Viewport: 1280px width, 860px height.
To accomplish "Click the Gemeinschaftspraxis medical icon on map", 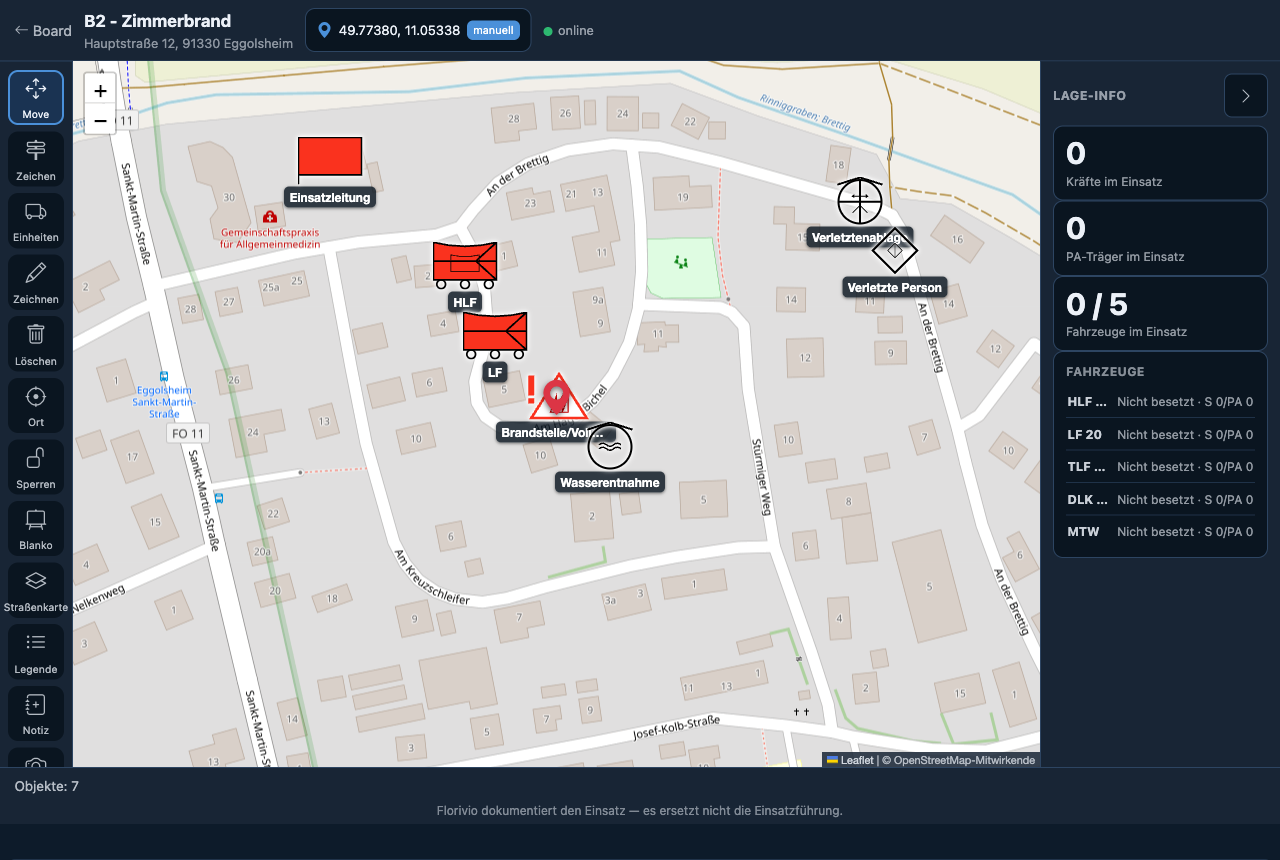I will click(269, 216).
